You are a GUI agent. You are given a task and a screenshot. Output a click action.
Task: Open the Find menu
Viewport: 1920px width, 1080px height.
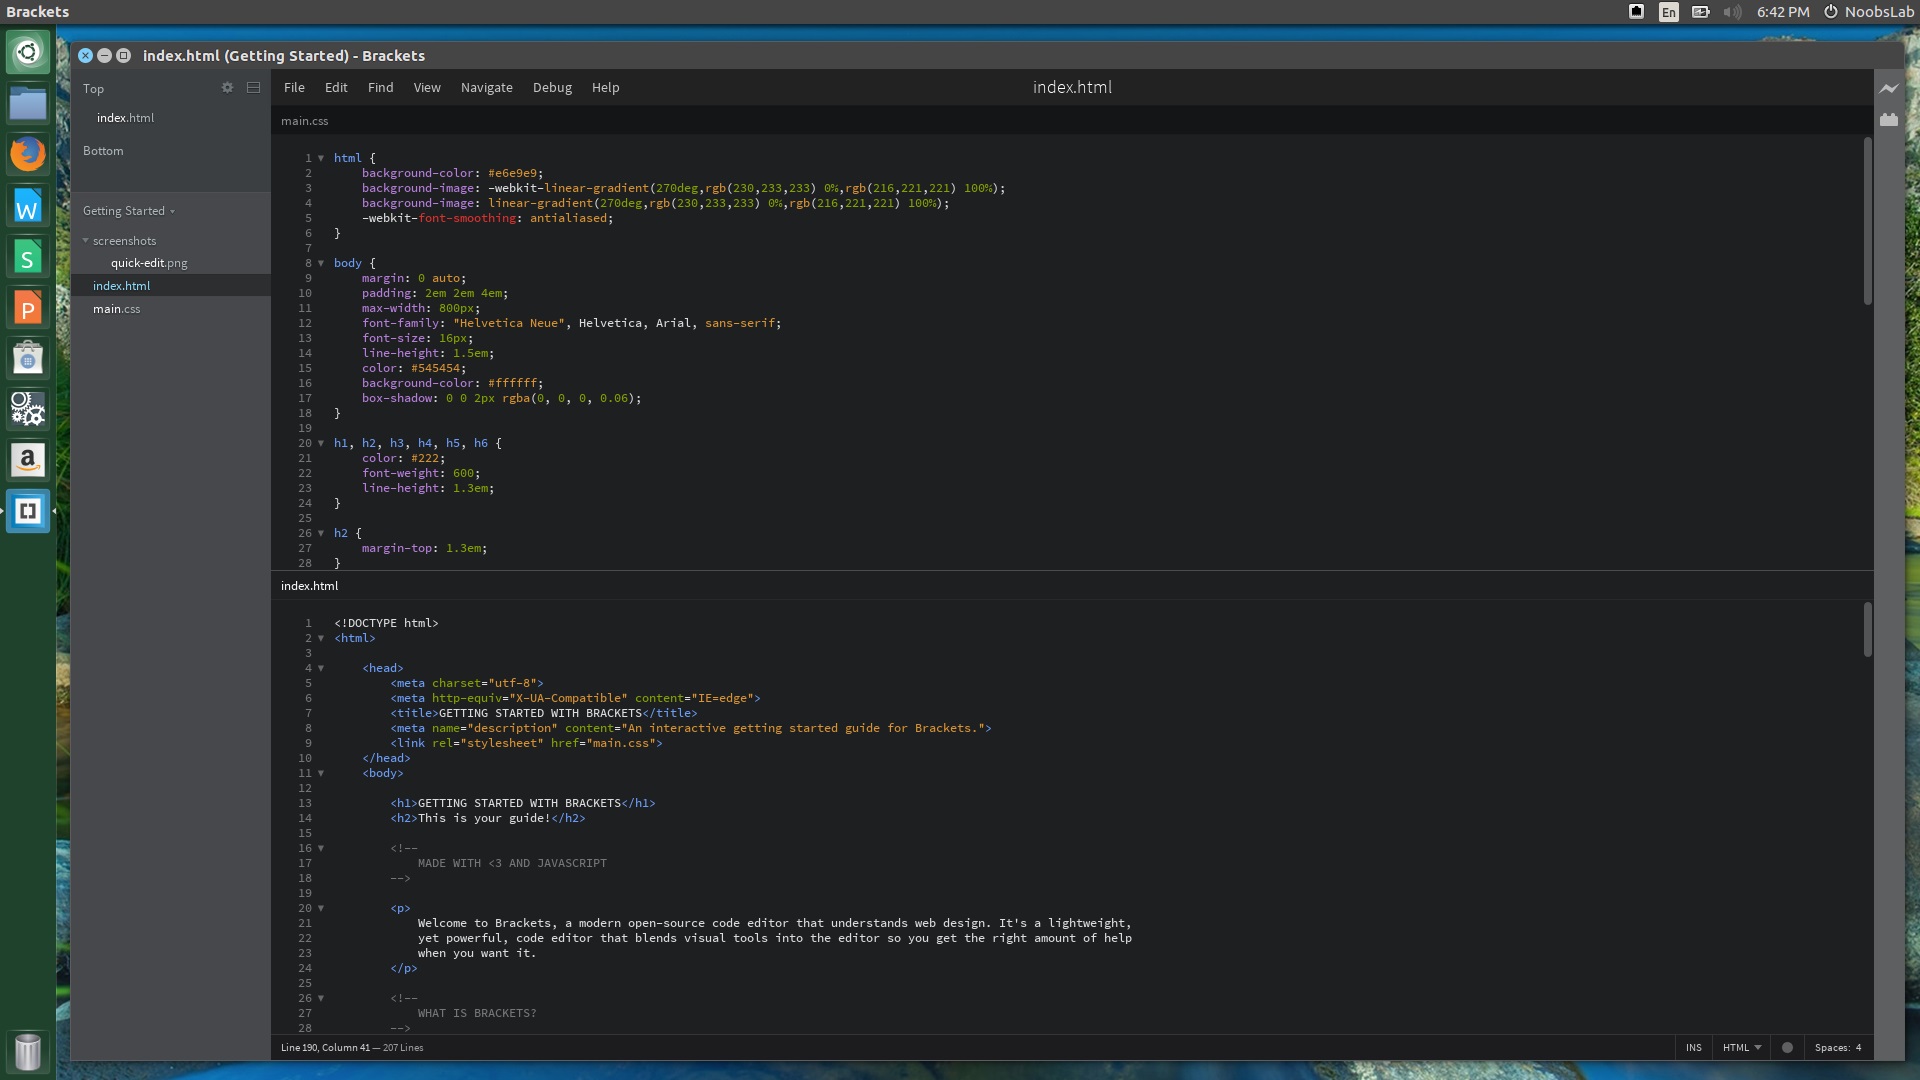(x=380, y=88)
